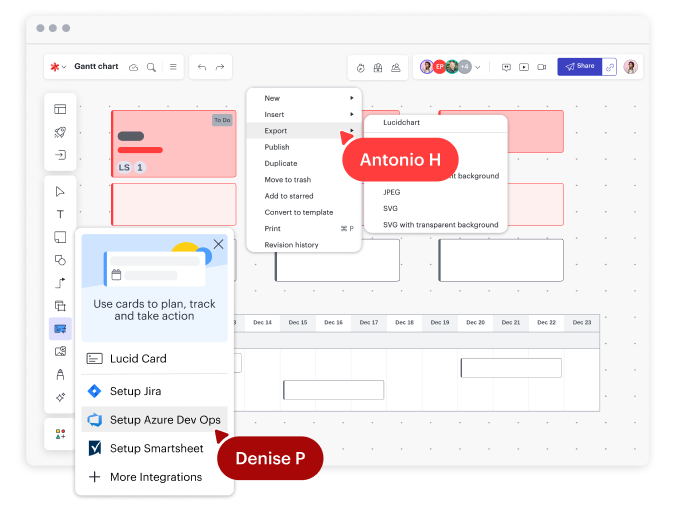The width and height of the screenshot is (680, 510).
Task: Click the Dec 20 timeline date header
Action: click(475, 323)
